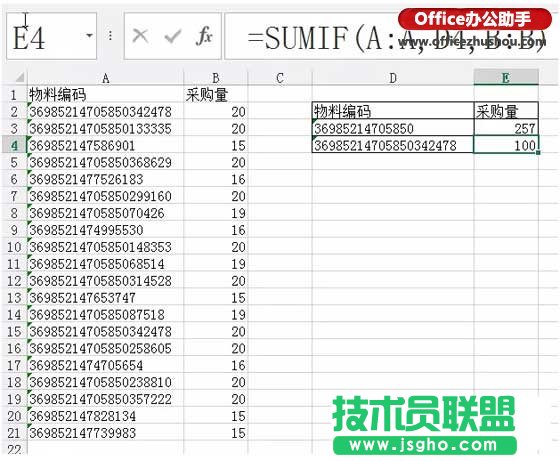Click cell A5 containing 36985214705850368629
The height and width of the screenshot is (461, 560).
[x=105, y=162]
